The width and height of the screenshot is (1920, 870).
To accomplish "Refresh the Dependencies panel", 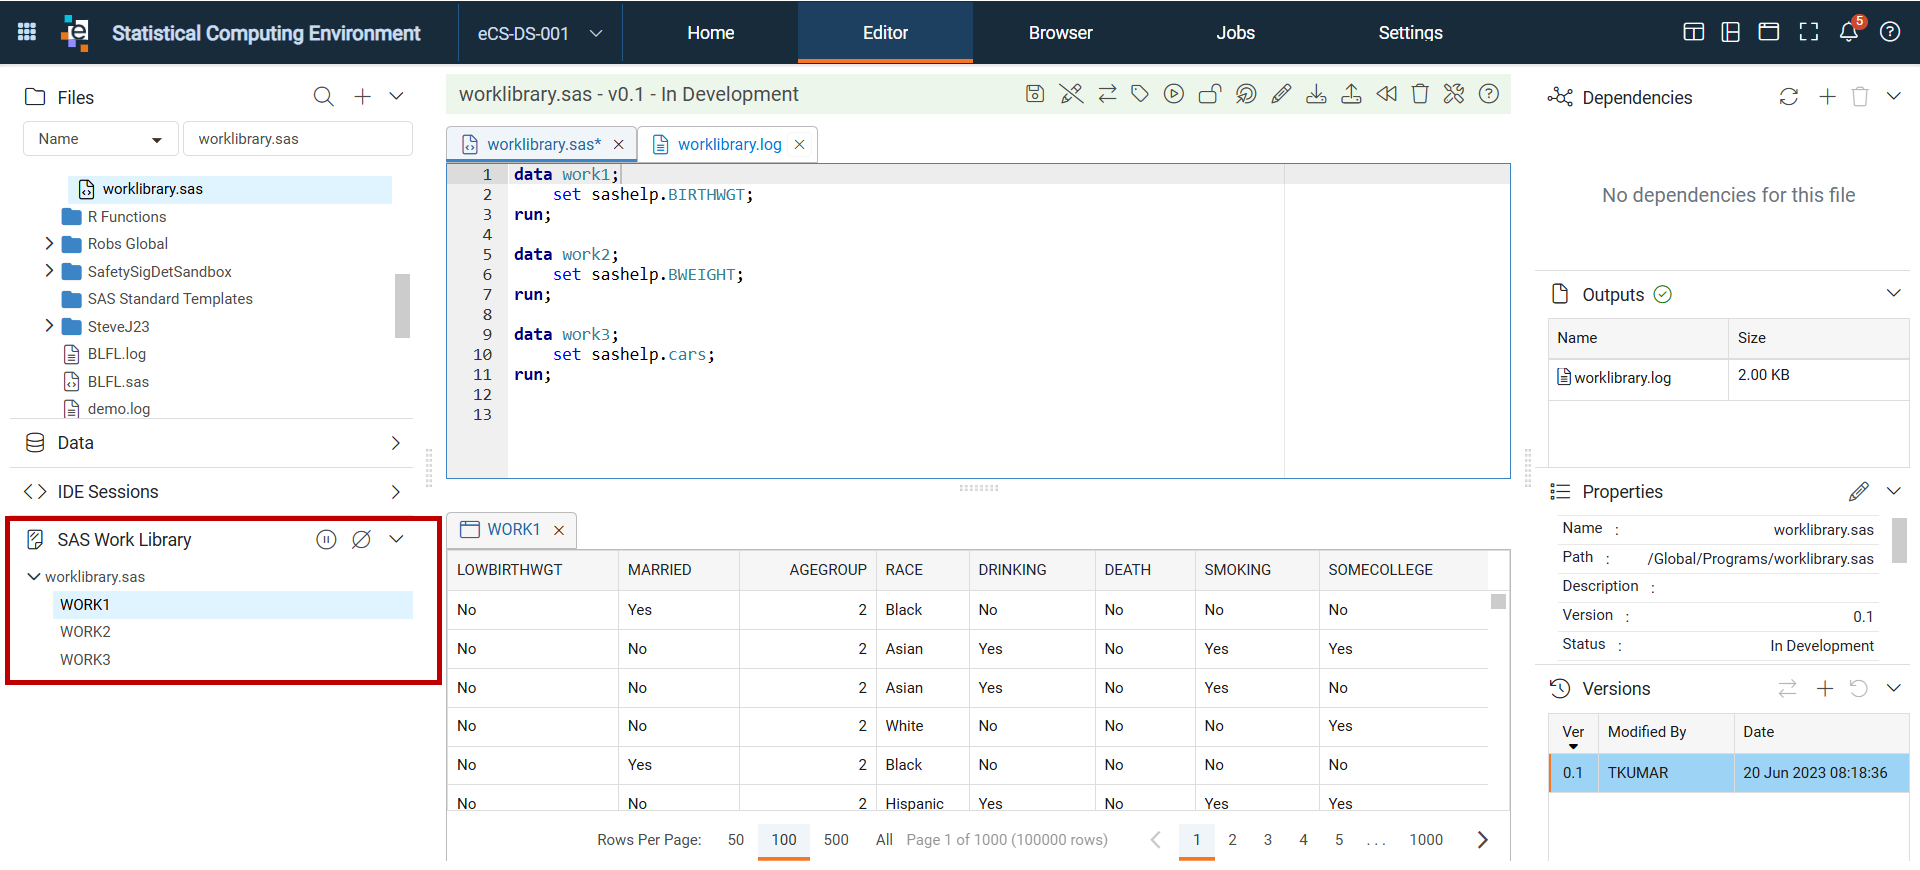I will (1789, 97).
